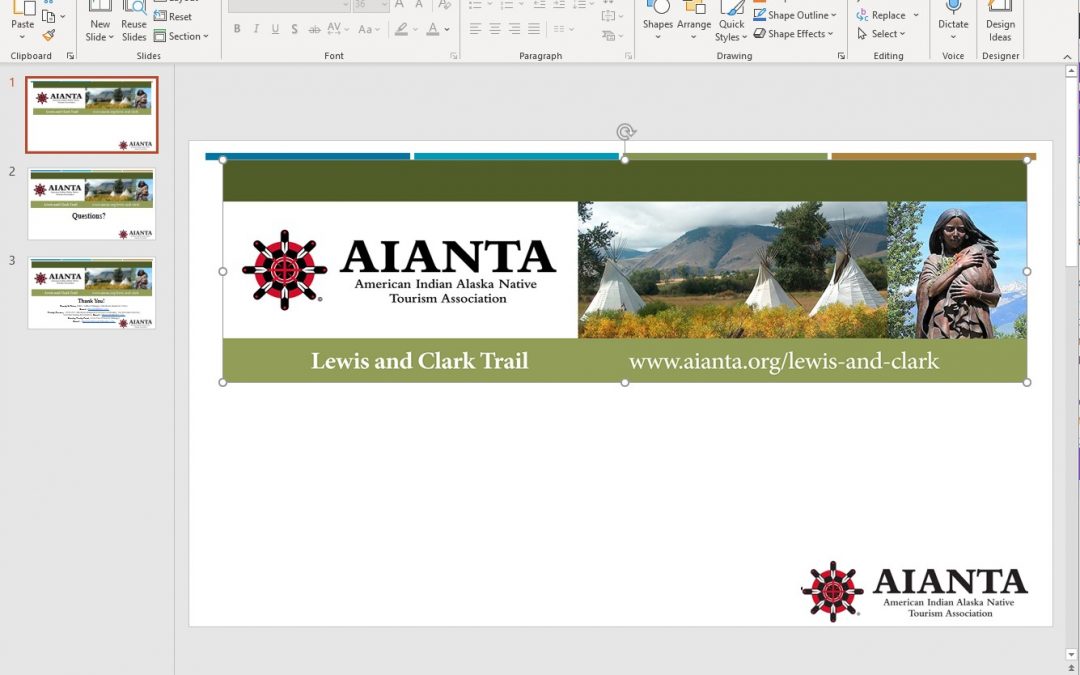Screen dimensions: 1080x675
Task: Open the Arrange menu
Action: click(694, 21)
